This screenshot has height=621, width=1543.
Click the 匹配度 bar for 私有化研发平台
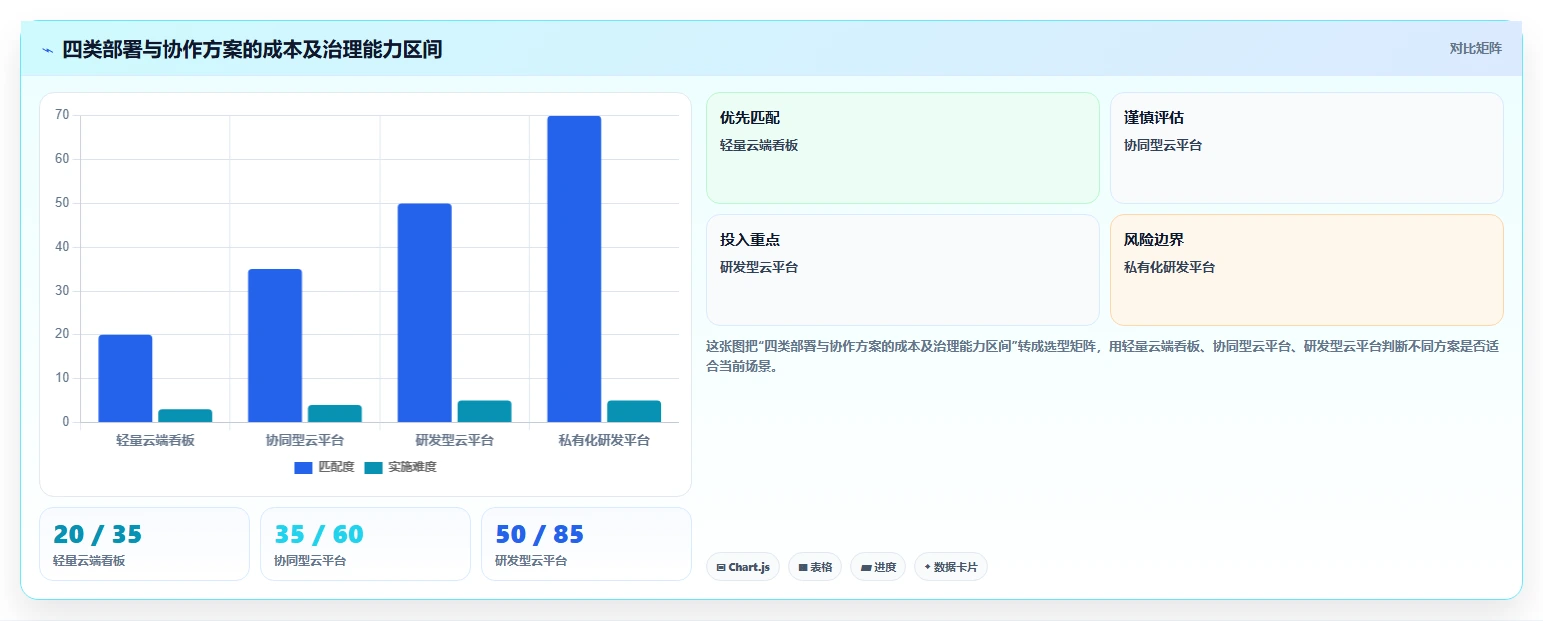[x=574, y=269]
